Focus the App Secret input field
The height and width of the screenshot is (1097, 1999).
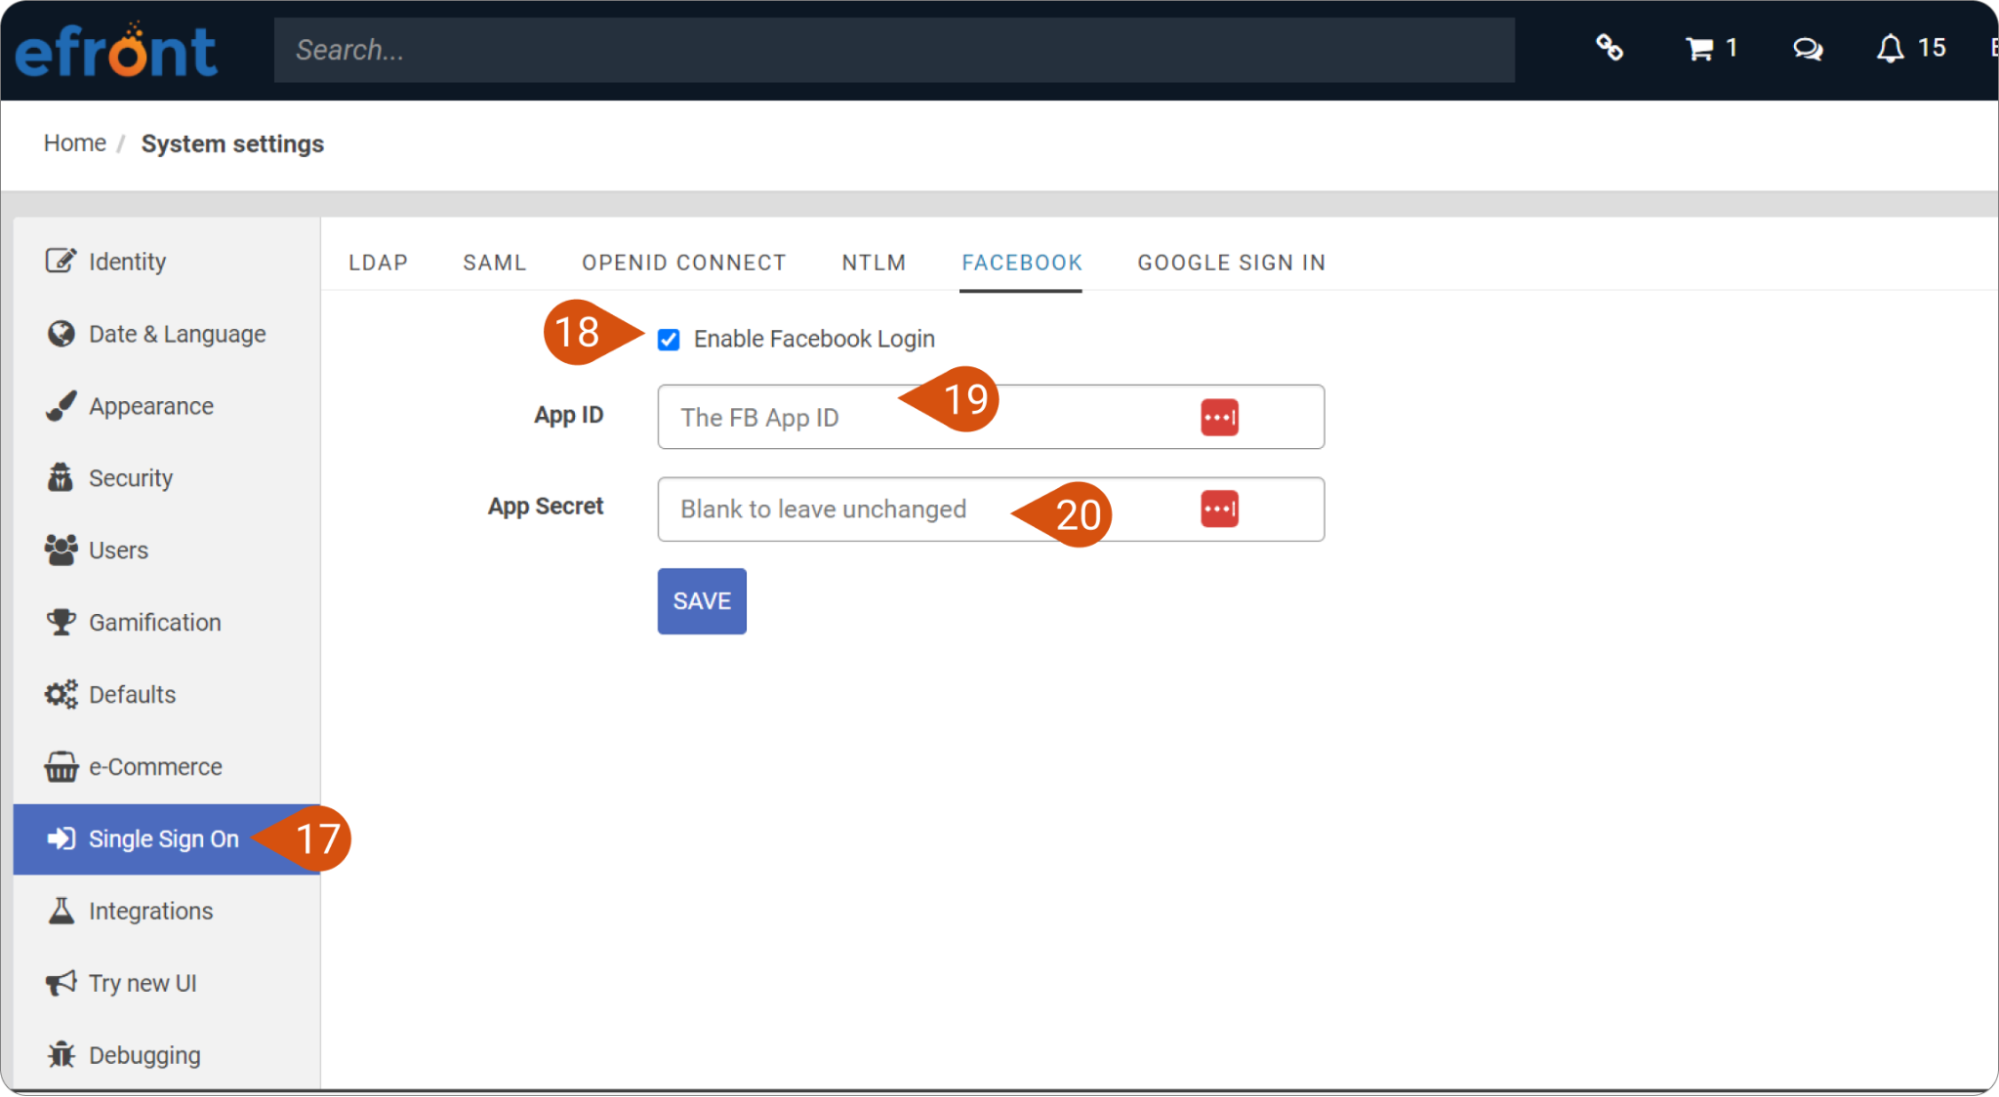(991, 509)
